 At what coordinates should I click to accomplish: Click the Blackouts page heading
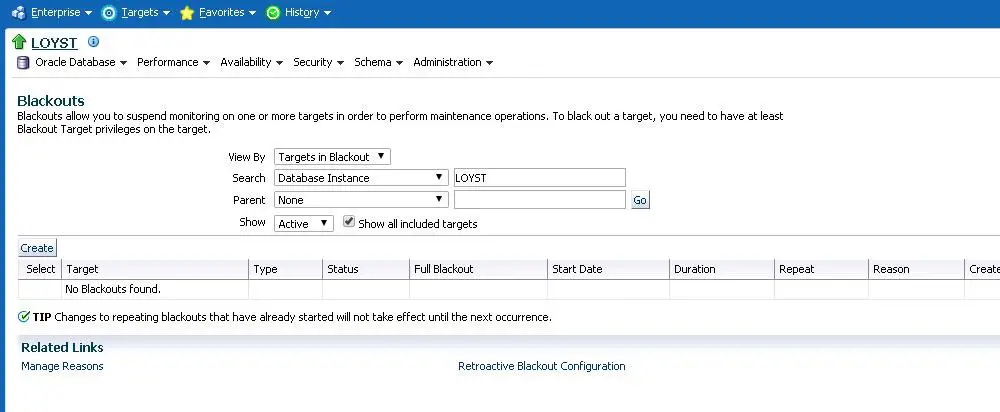click(51, 101)
